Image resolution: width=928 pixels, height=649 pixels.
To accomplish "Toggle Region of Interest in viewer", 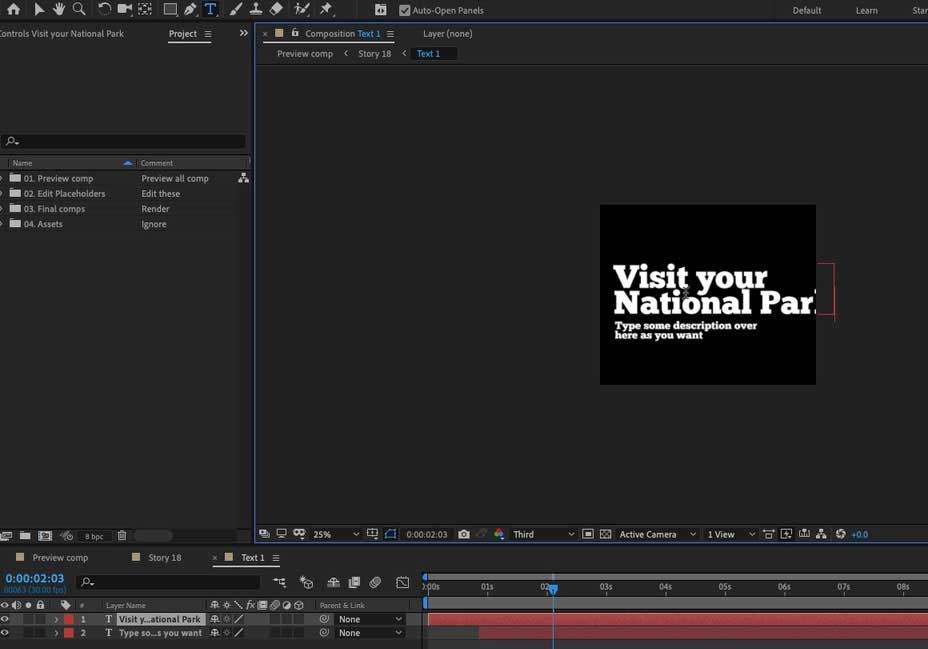I will 588,534.
